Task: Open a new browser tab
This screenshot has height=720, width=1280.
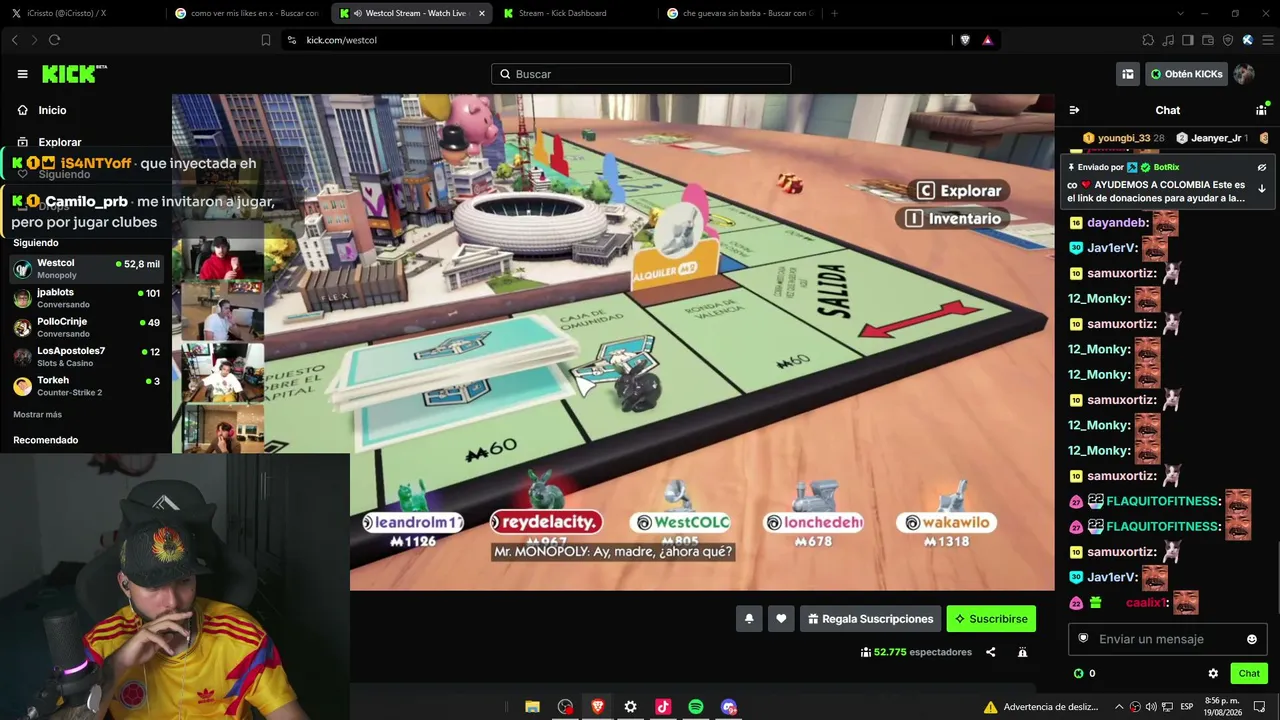Action: [x=835, y=13]
